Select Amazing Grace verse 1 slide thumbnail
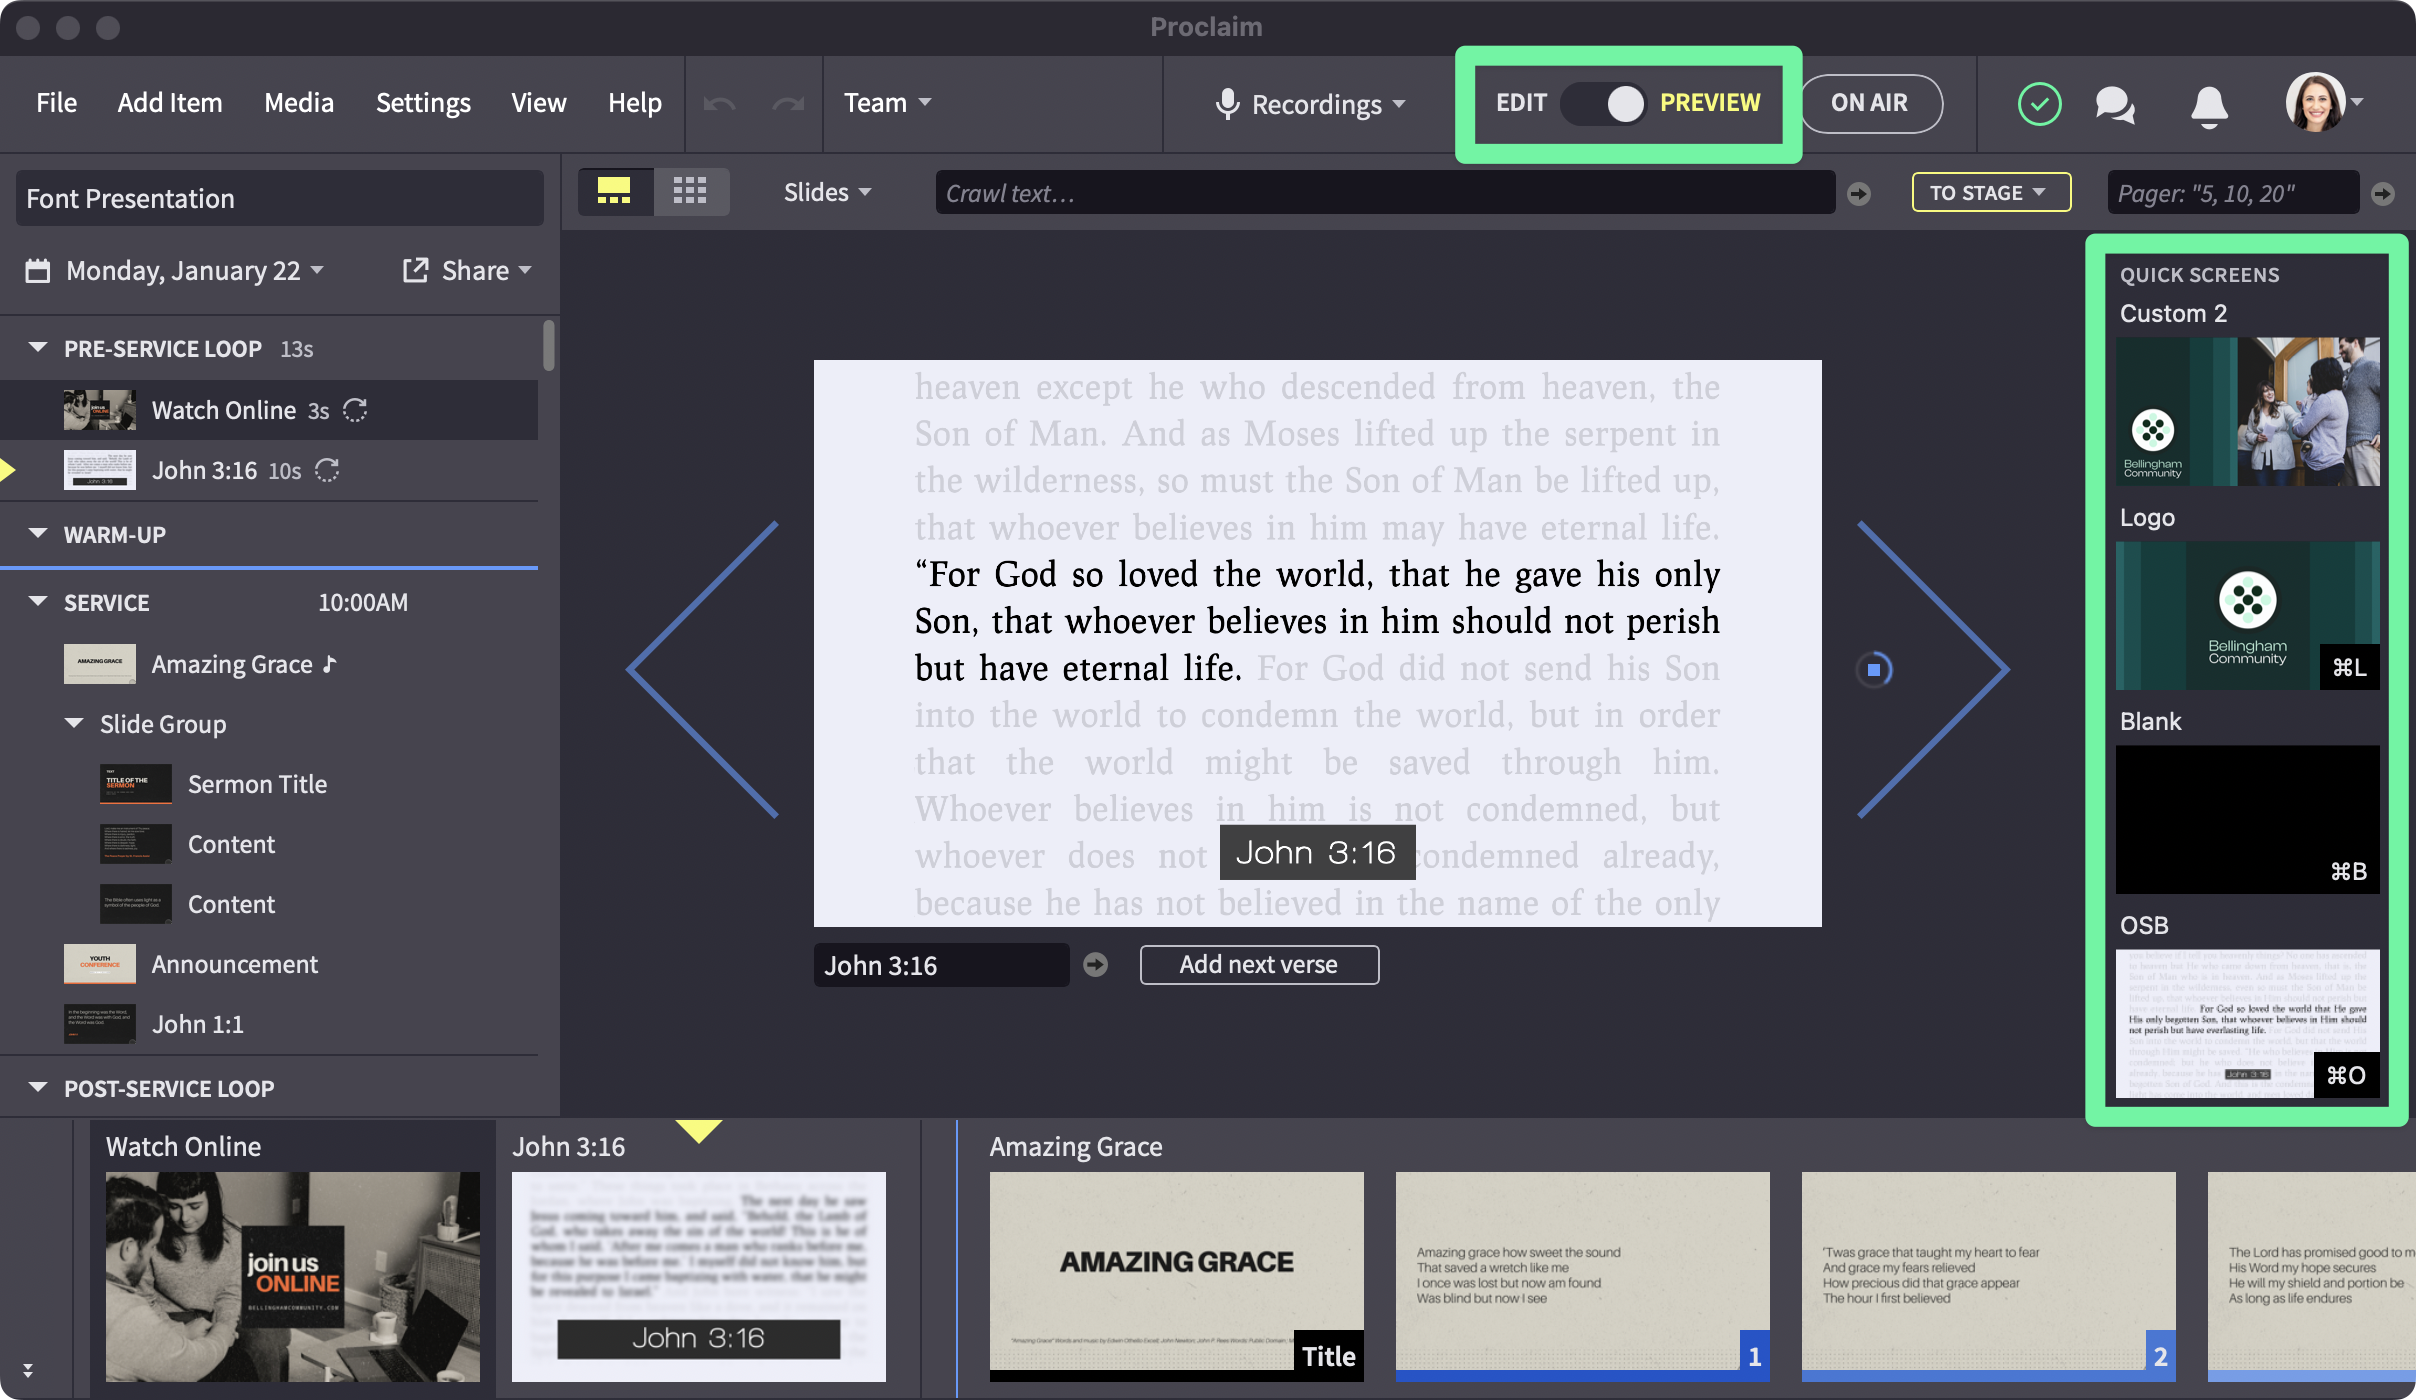Screen dimensions: 2416x1400 pos(1583,1277)
